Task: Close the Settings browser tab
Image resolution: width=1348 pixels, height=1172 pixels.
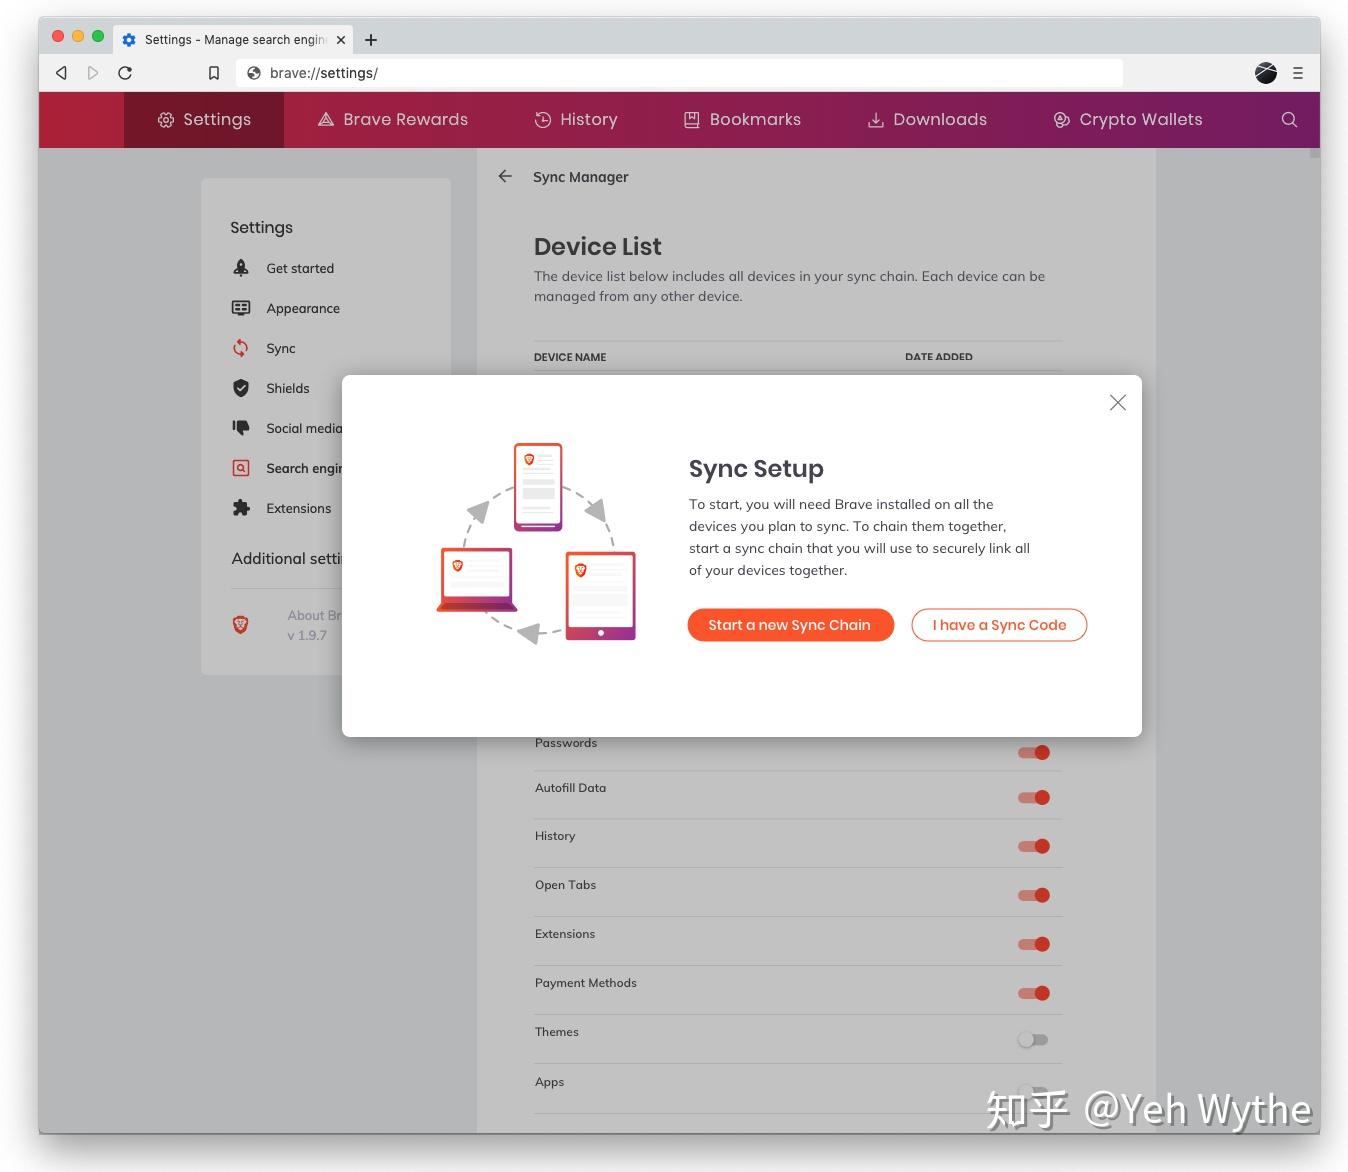Action: click(x=341, y=40)
